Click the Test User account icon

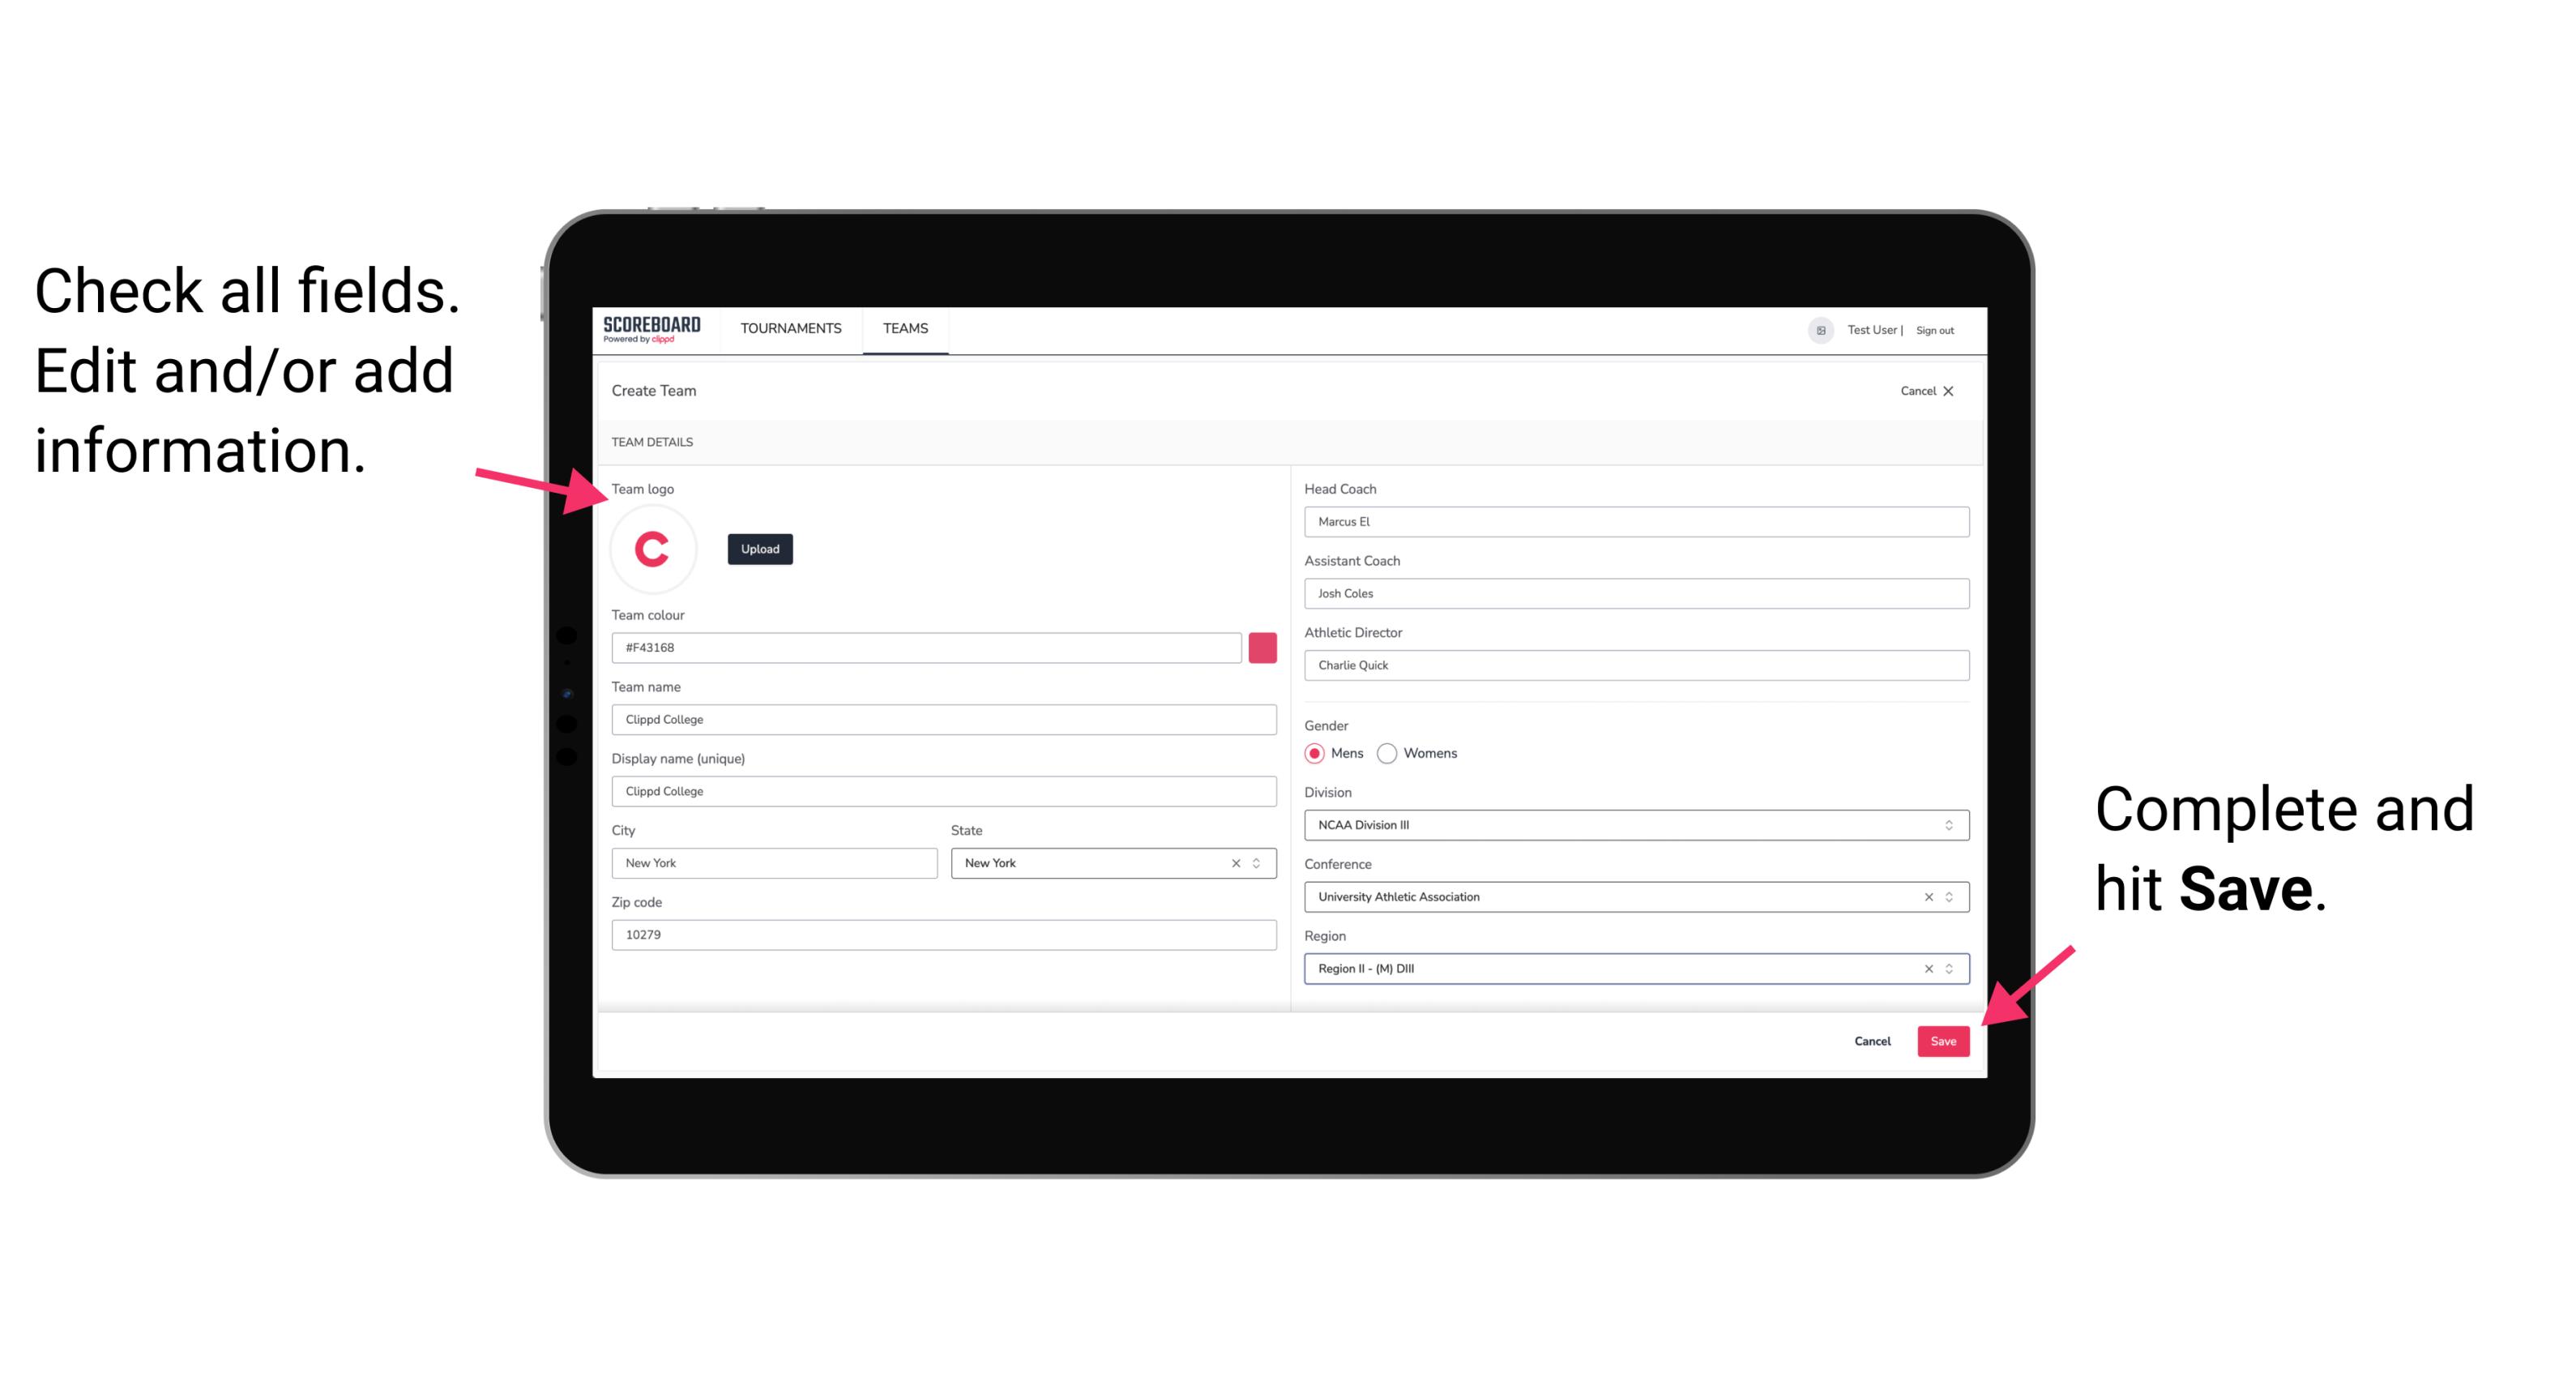[x=1813, y=327]
